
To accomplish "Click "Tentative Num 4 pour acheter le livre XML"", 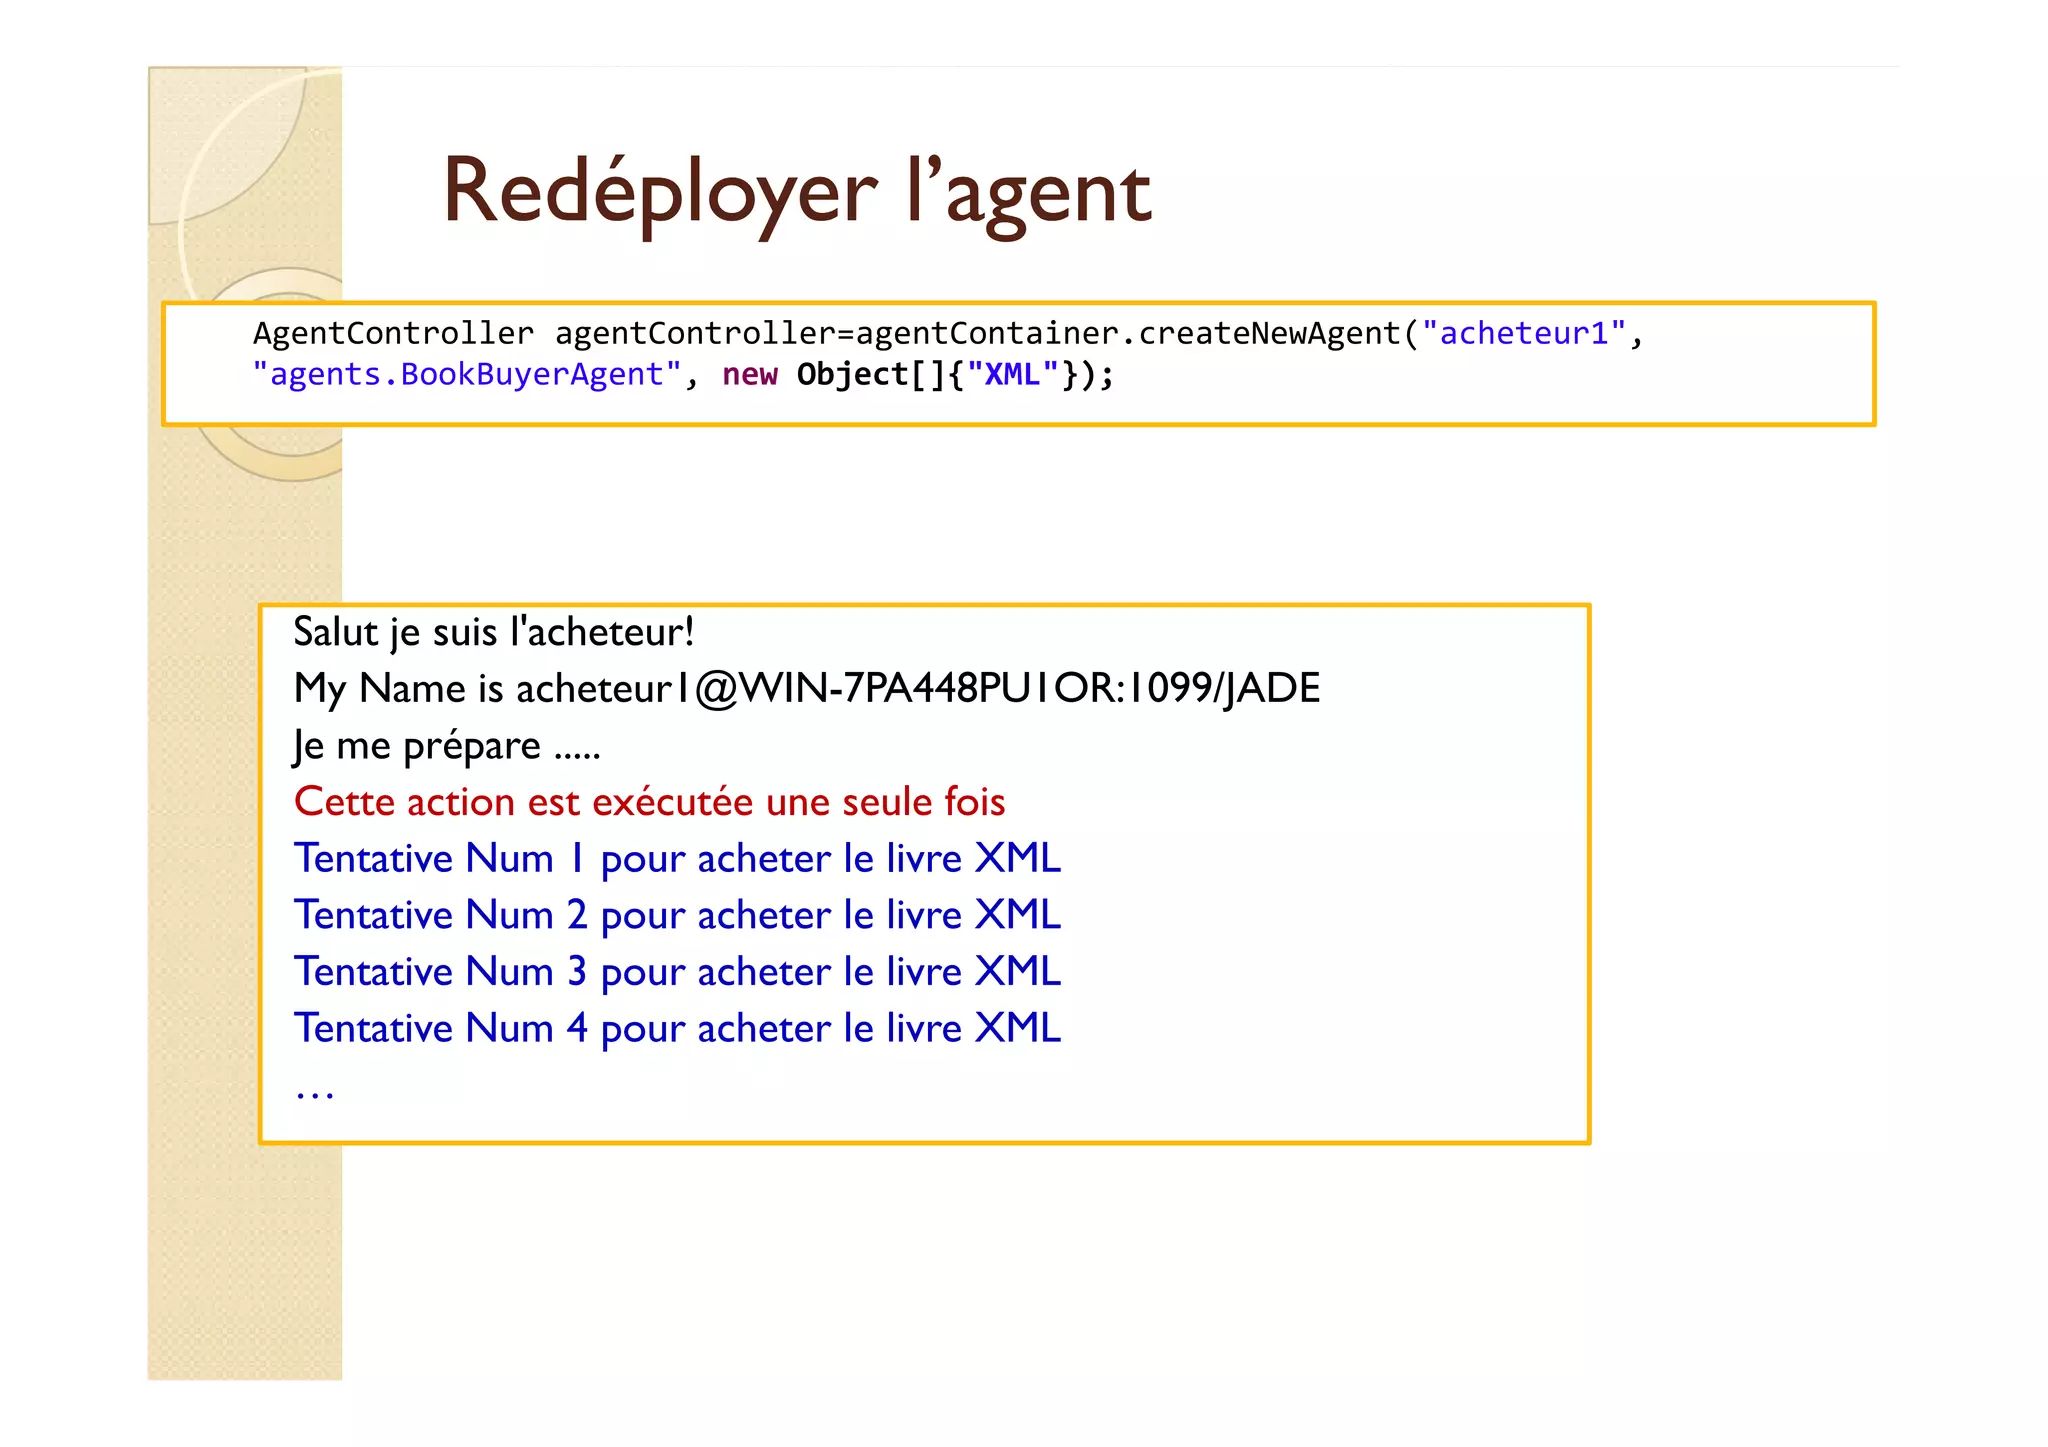I will click(677, 1029).
